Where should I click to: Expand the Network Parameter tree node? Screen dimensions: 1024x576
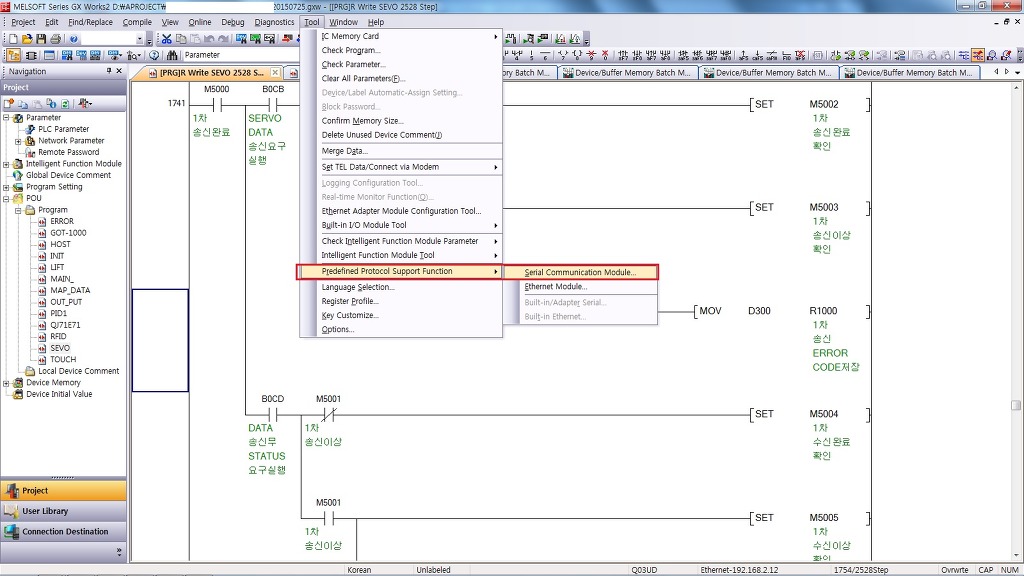click(x=18, y=141)
